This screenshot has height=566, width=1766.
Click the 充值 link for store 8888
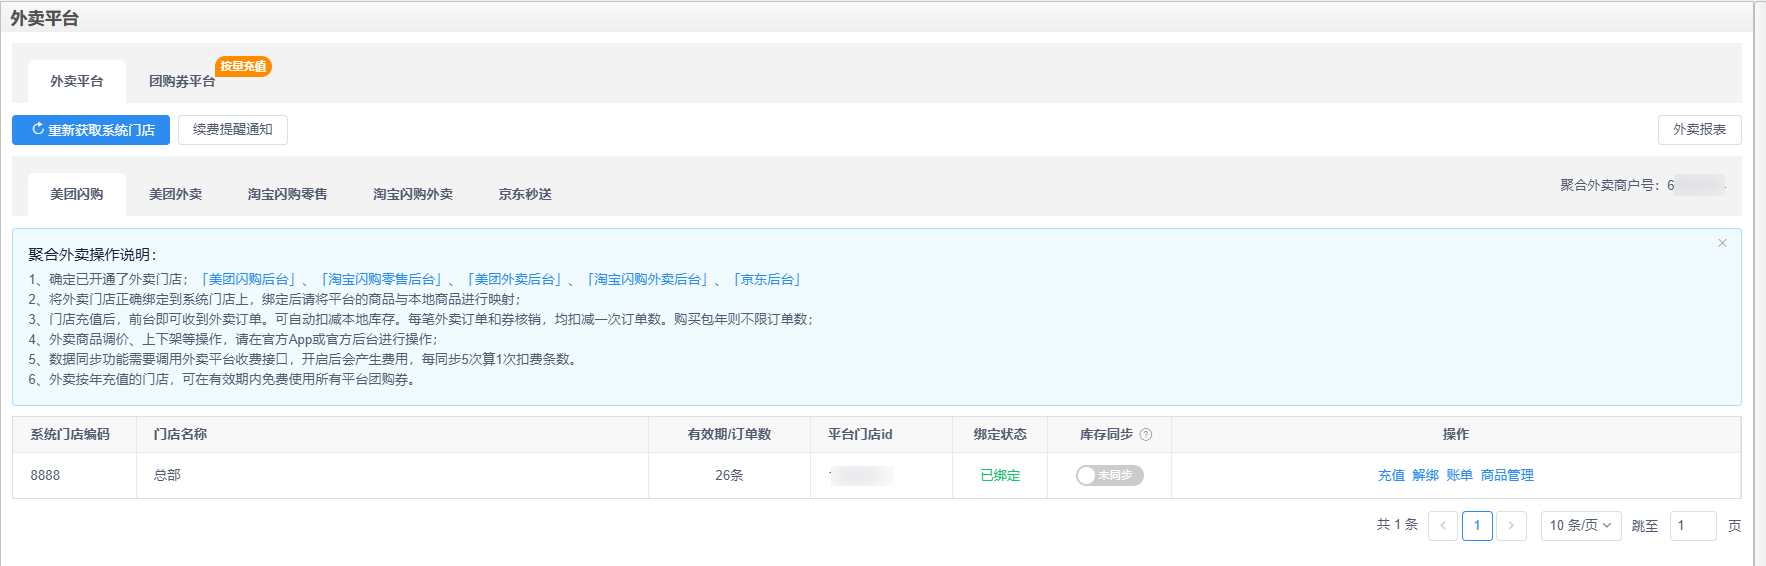1391,476
